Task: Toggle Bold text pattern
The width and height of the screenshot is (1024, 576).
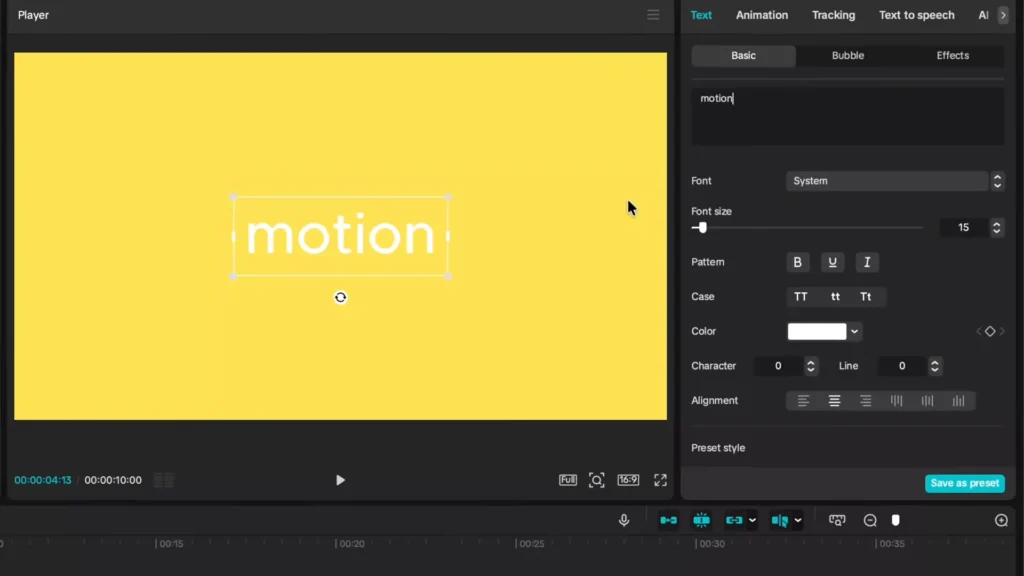Action: [797, 262]
